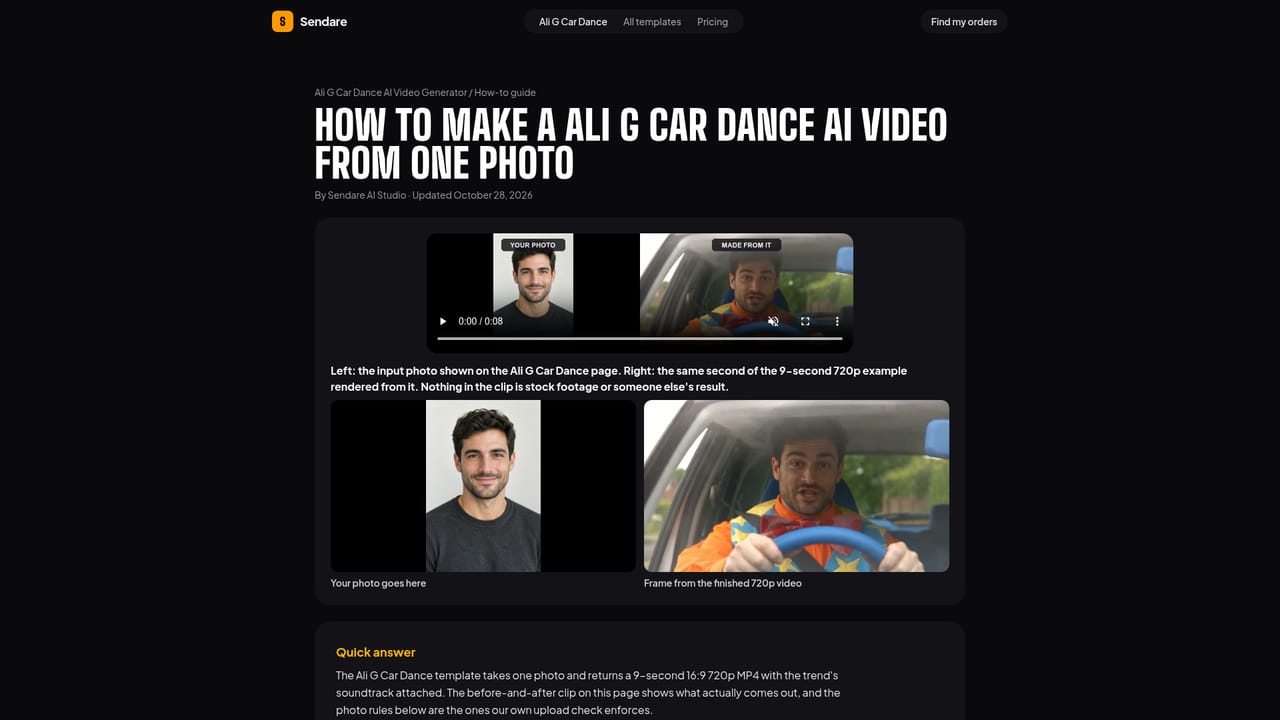The width and height of the screenshot is (1280, 720).
Task: Go to All templates
Action: 652,22
